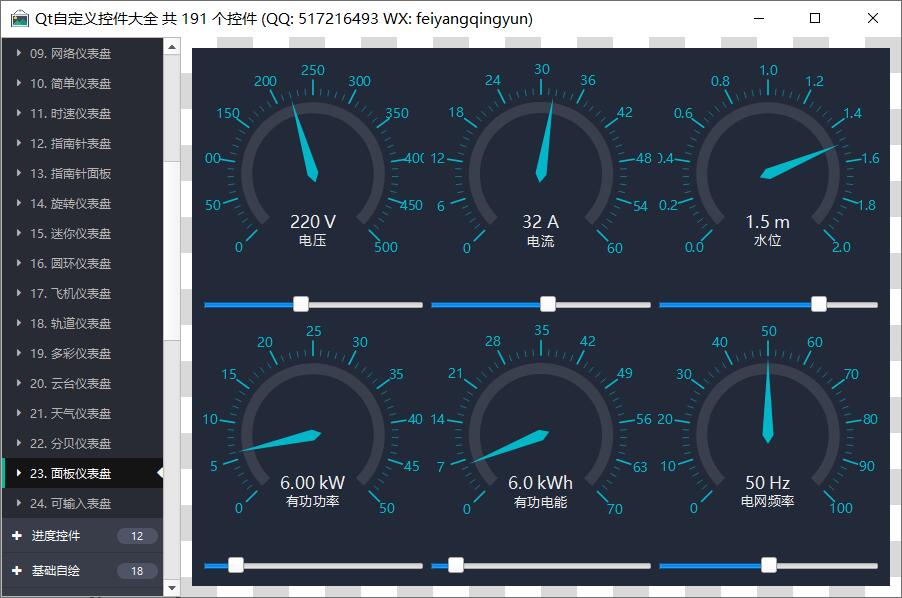
Task: Click the plus icon beside 基础自绘
Action: (17, 571)
